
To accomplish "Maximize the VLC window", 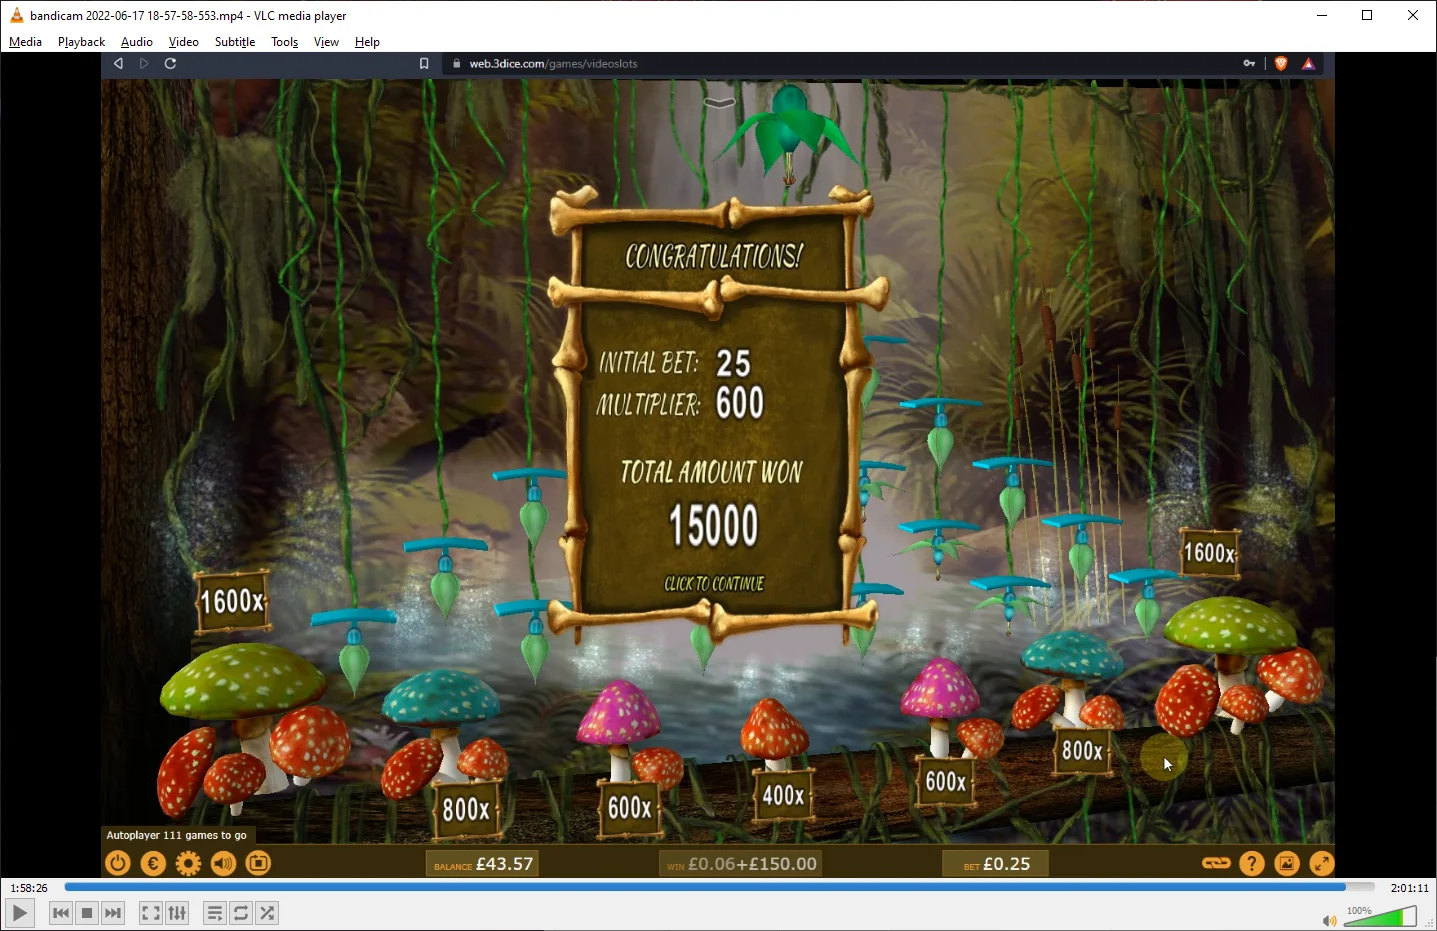I will click(x=1367, y=15).
